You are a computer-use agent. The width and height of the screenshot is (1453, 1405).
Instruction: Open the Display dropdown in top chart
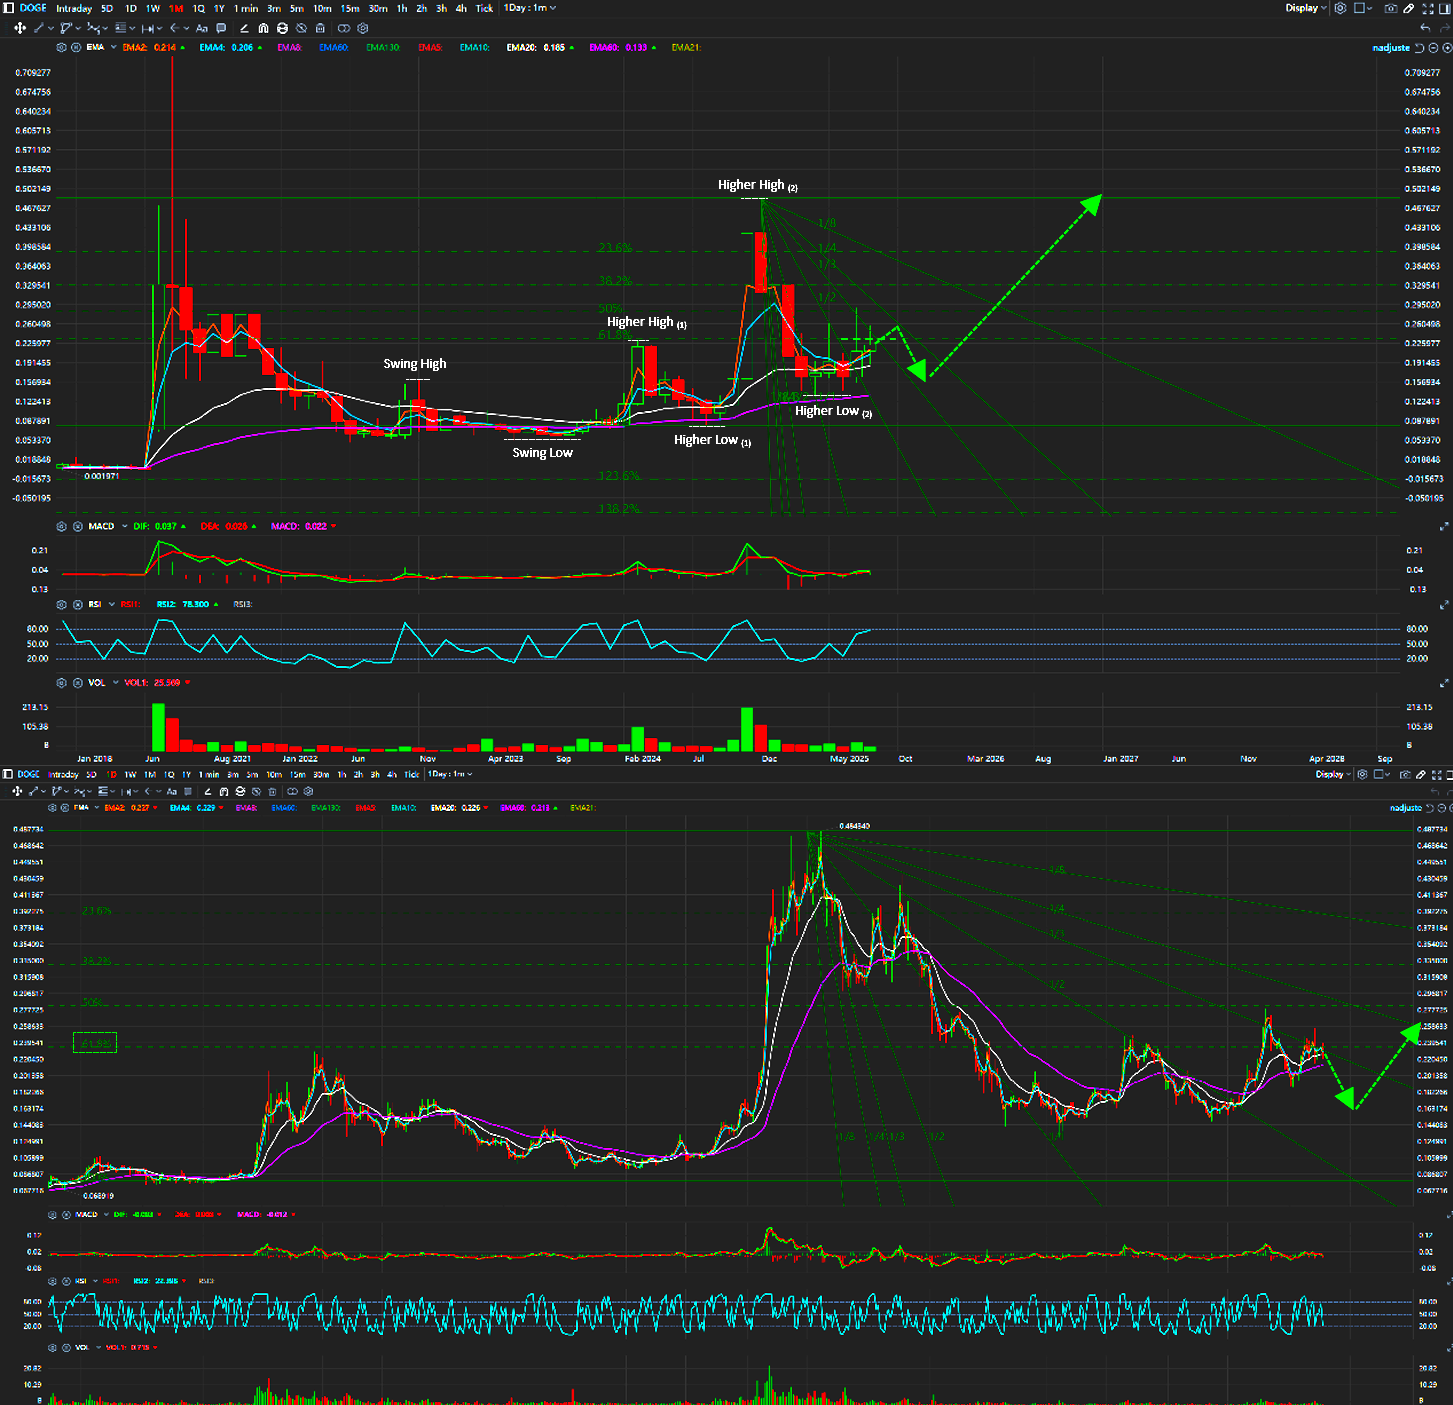(x=1306, y=8)
